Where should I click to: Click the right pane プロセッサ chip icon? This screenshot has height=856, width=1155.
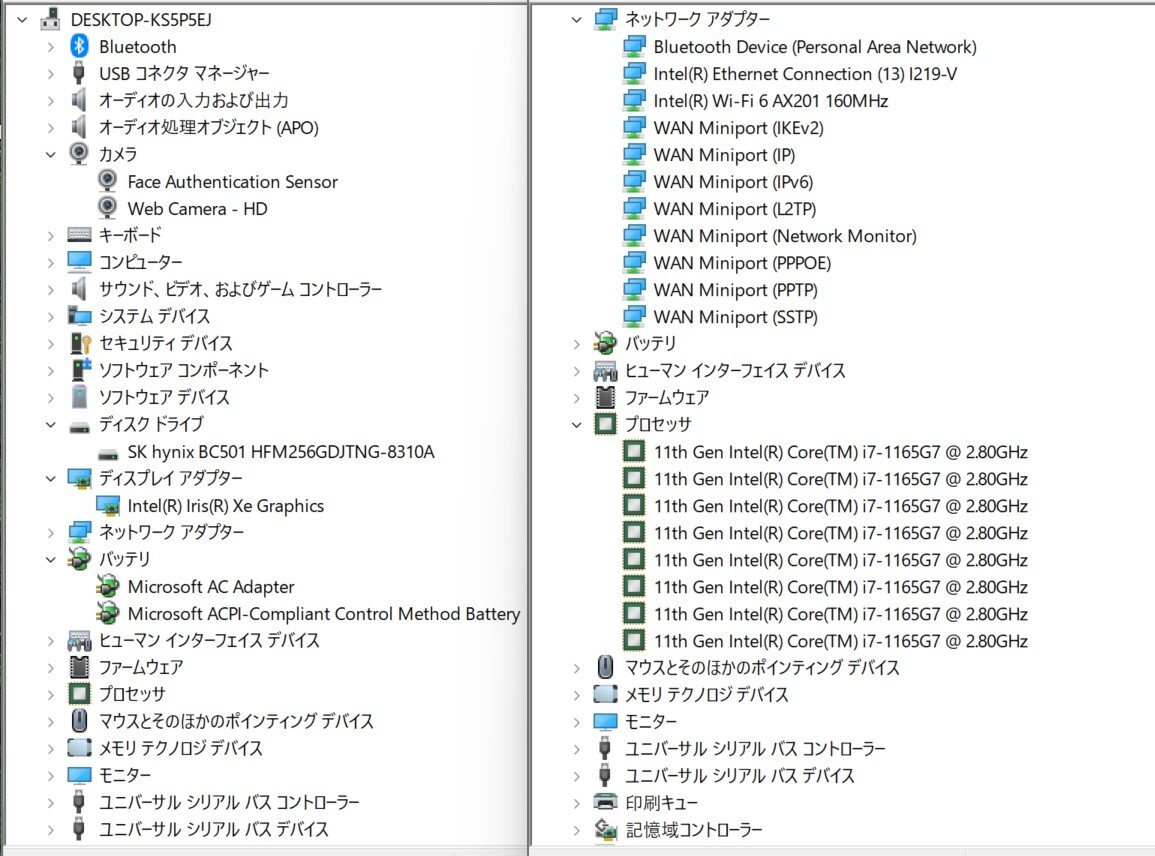pyautogui.click(x=605, y=424)
